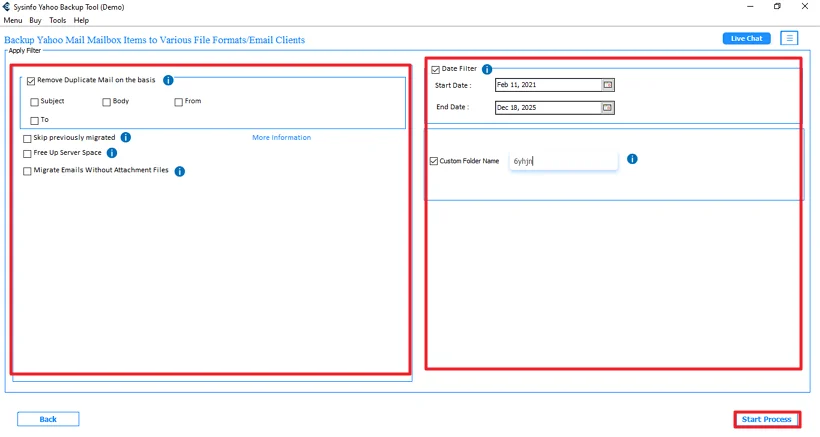Restore down the application window

point(777,7)
